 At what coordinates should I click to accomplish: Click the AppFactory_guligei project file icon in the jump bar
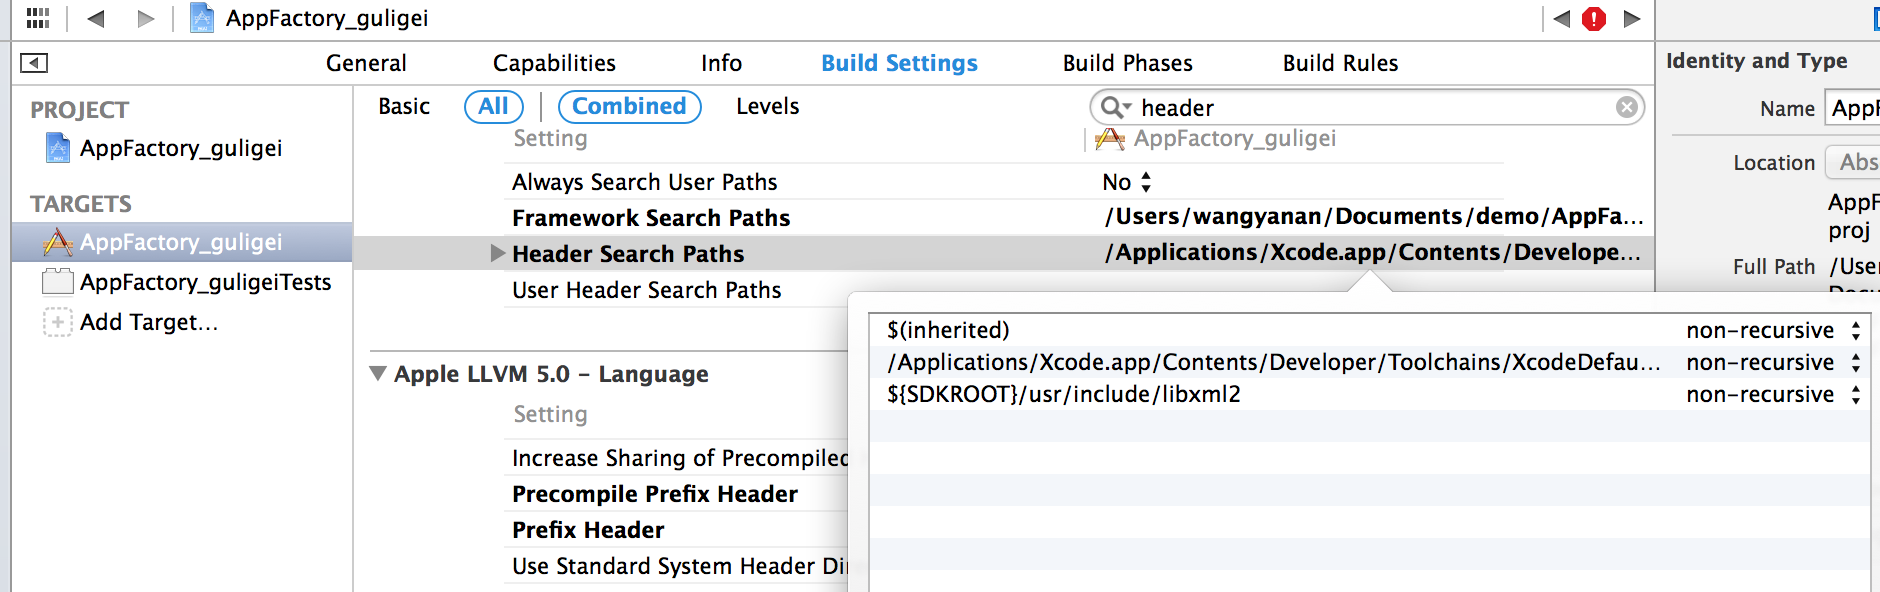pos(202,18)
